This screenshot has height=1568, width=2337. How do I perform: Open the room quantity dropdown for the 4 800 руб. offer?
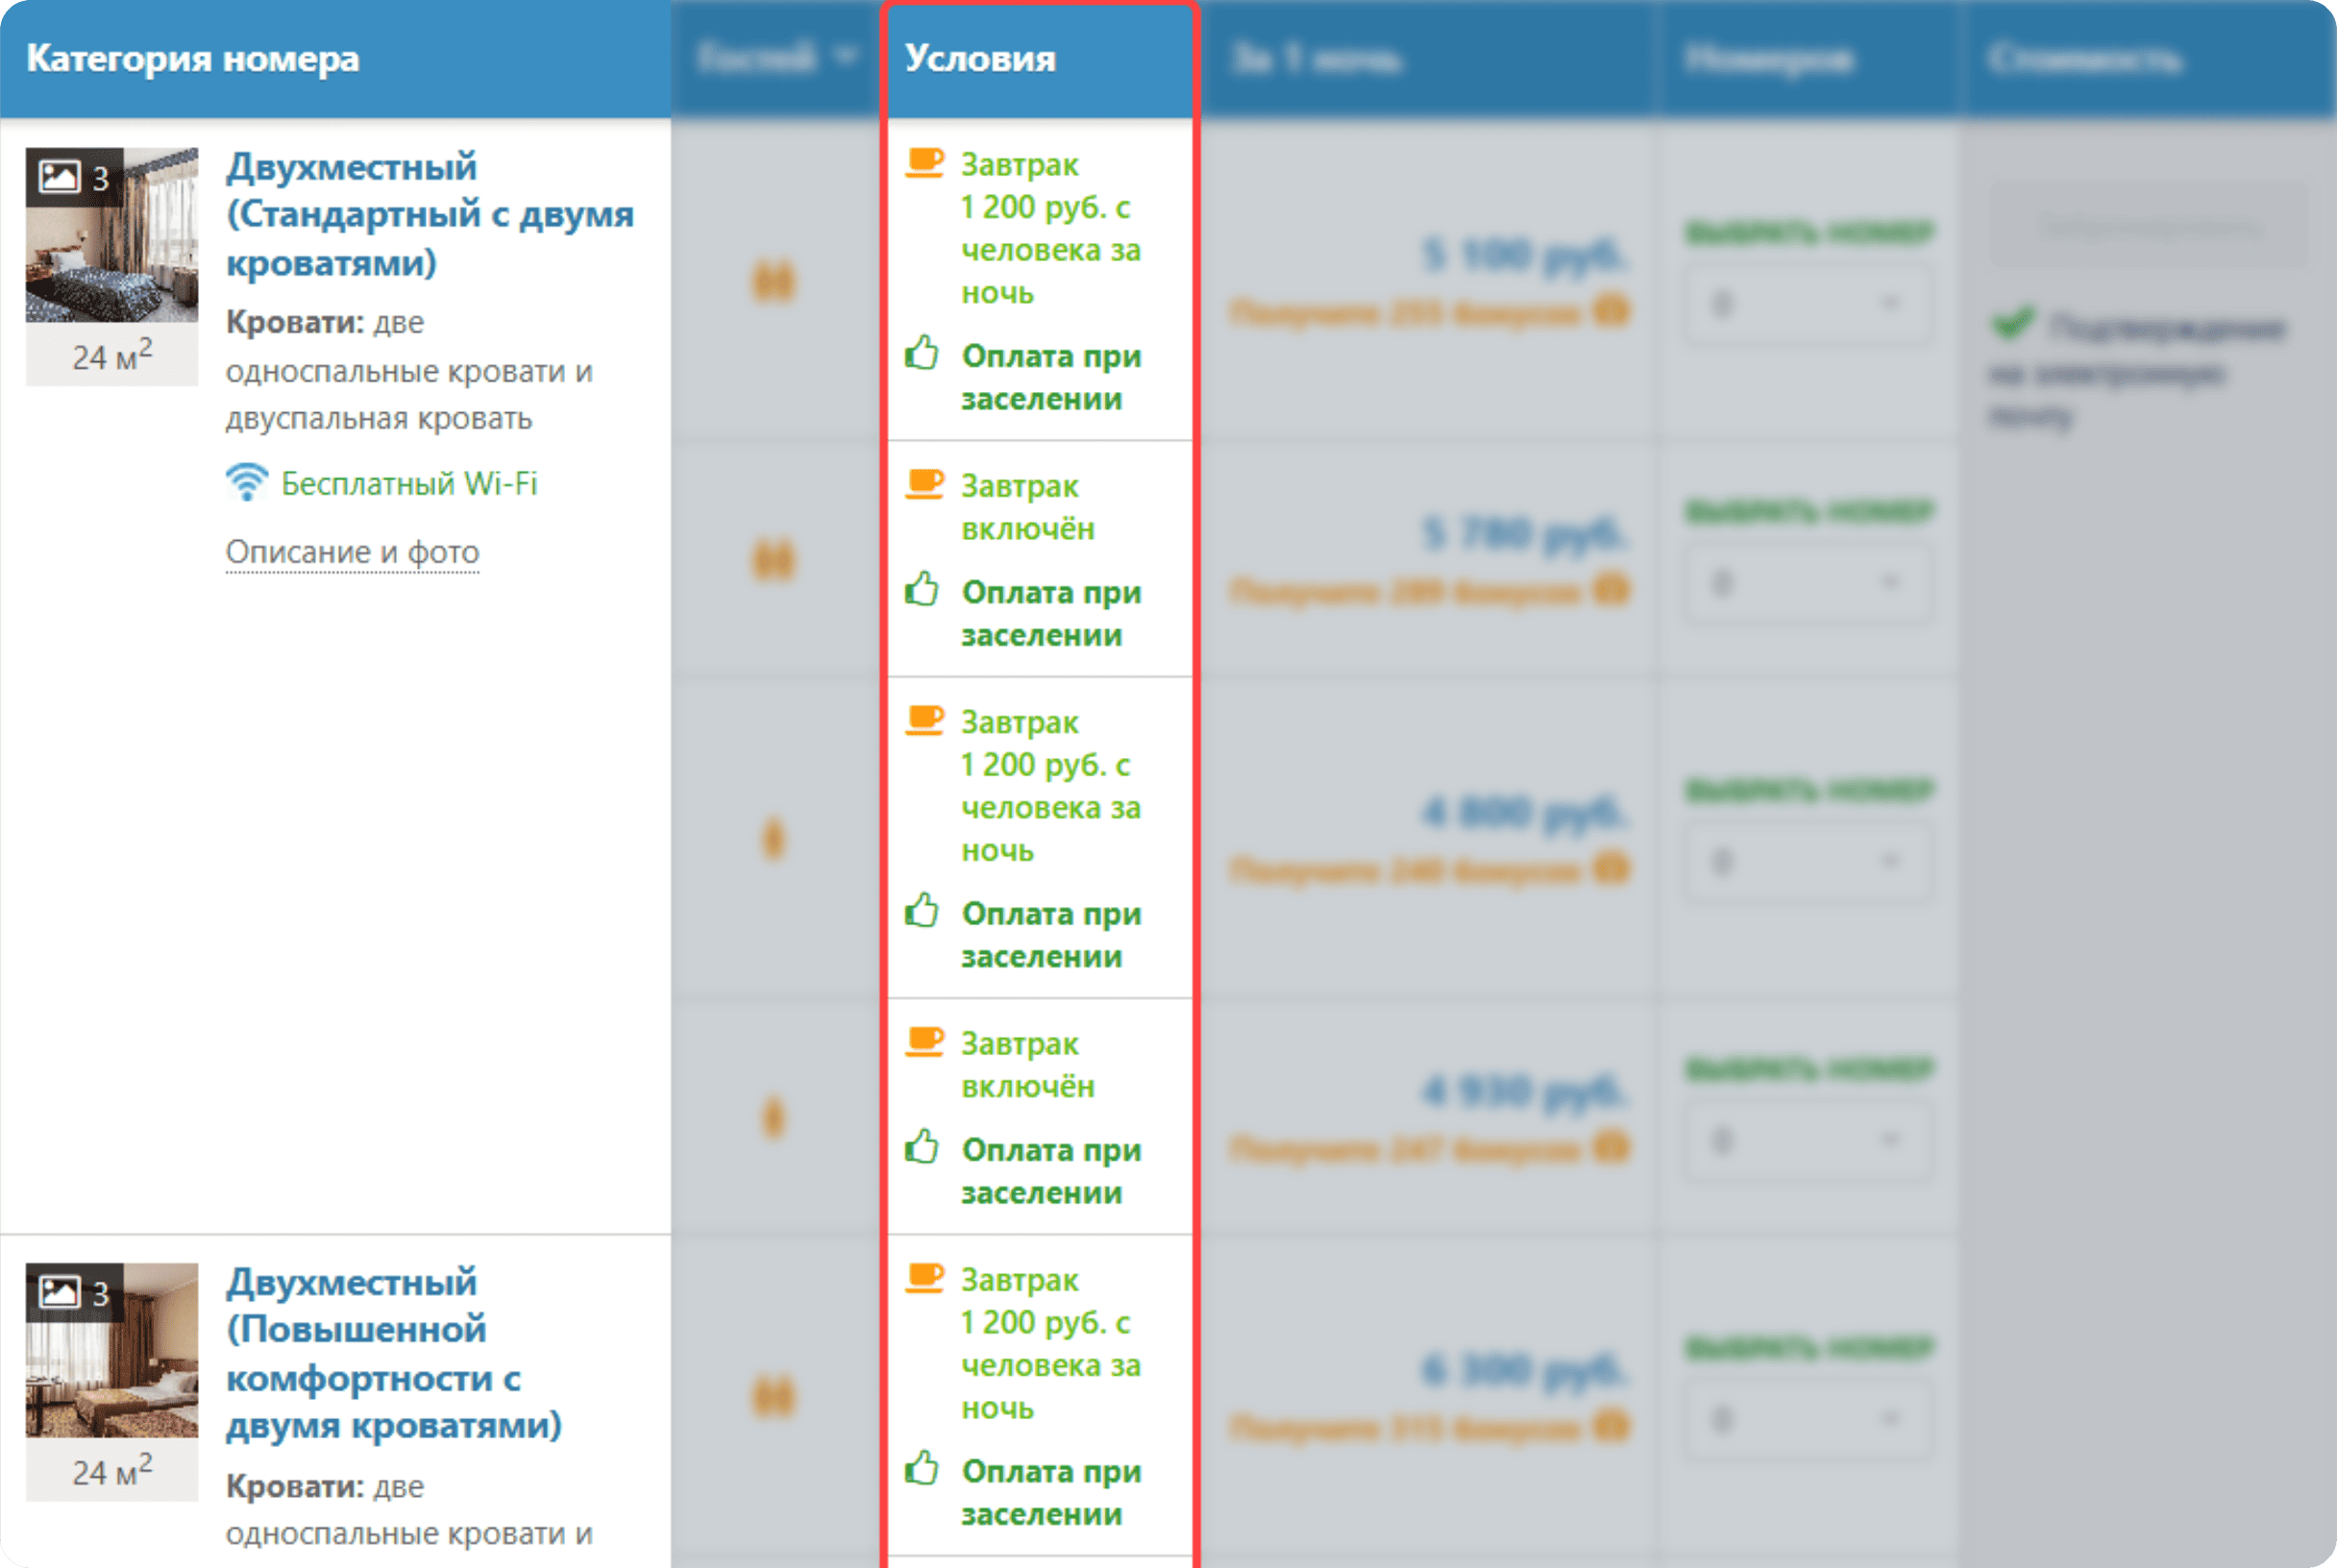[1807, 861]
